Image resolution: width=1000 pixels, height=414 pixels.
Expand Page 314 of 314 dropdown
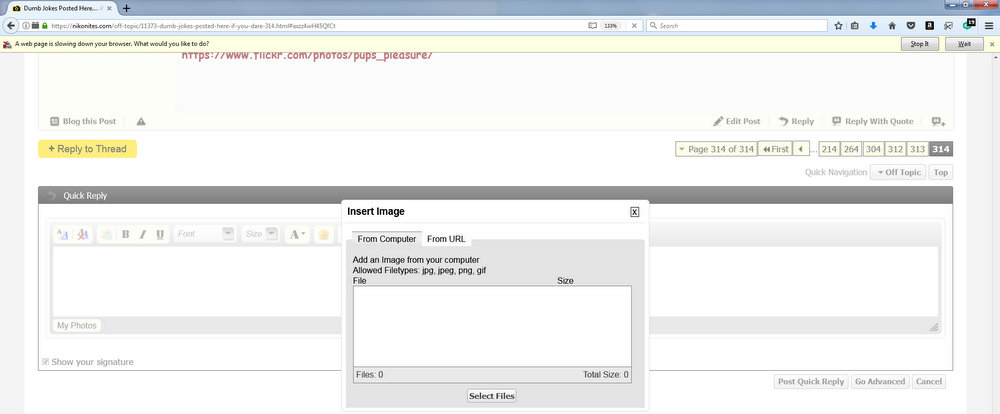pos(716,149)
